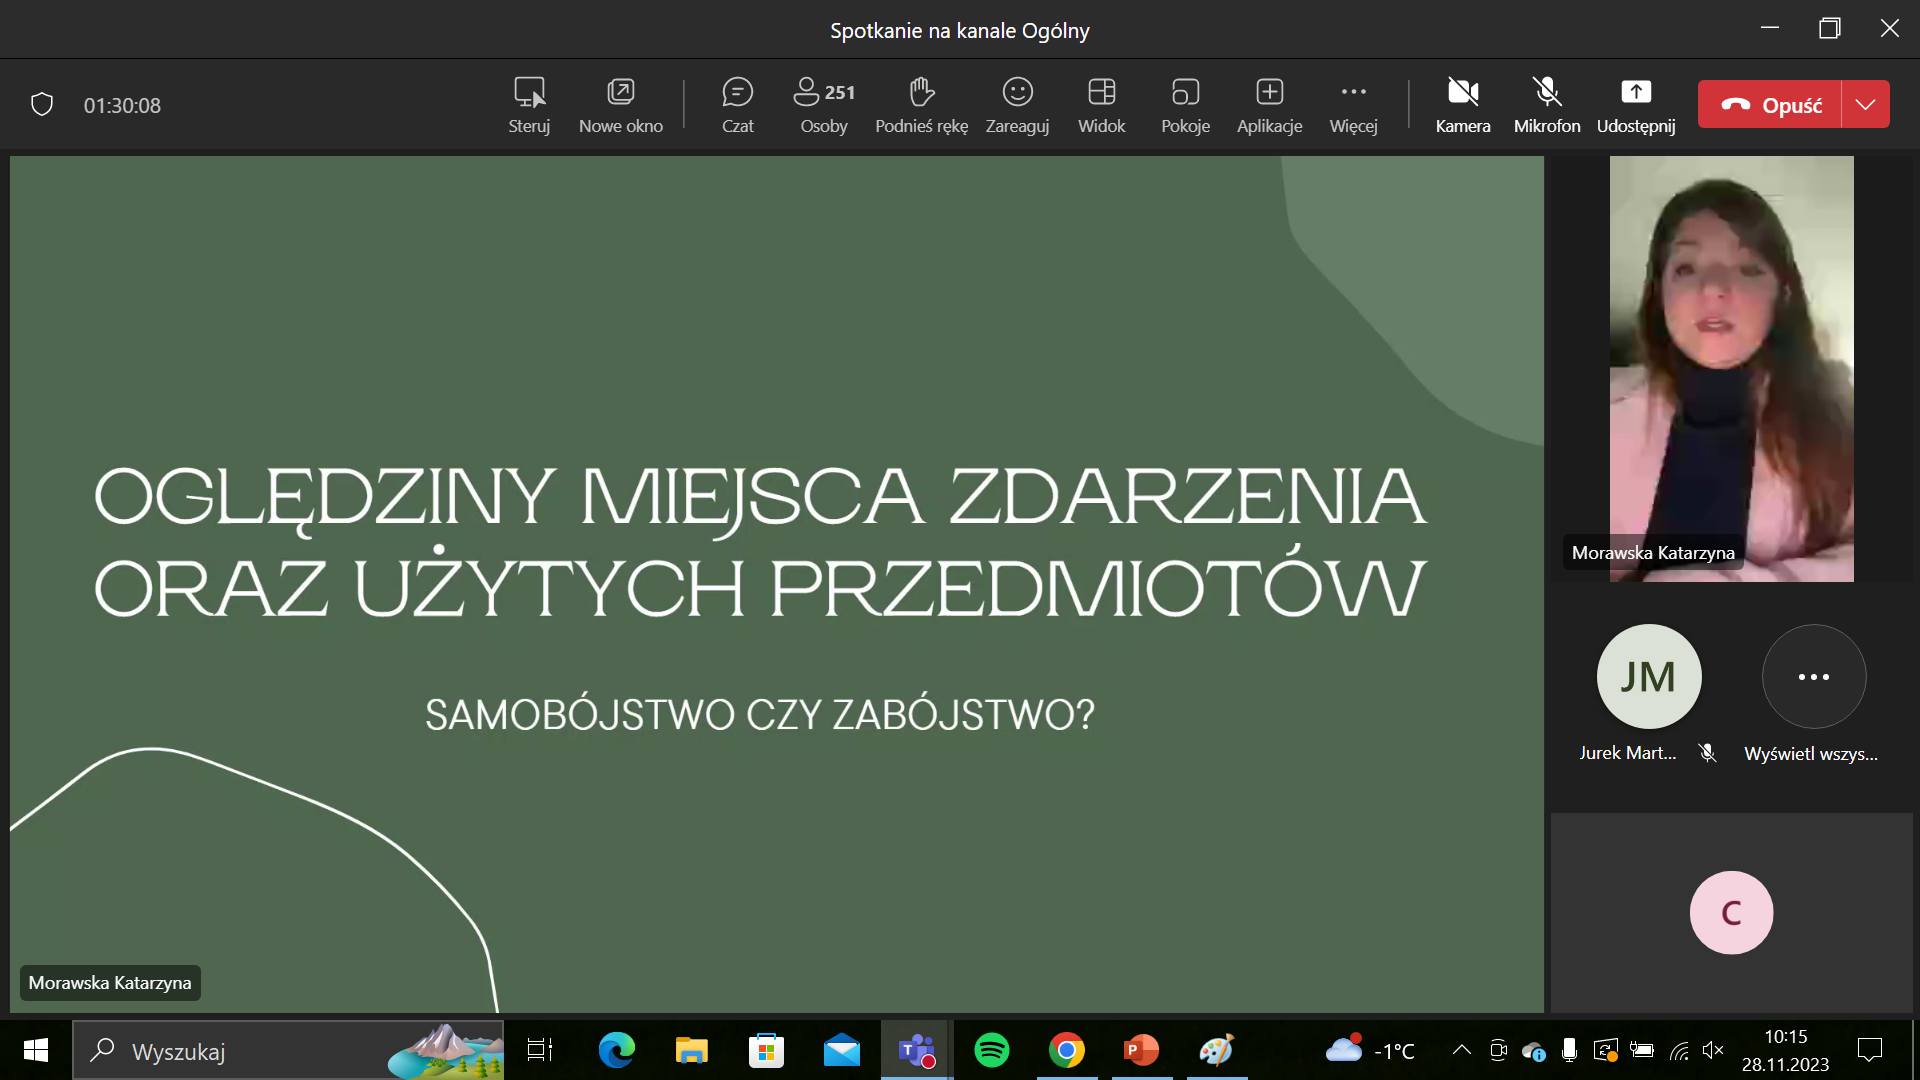Open the Widok view options
Viewport: 1920px width, 1080px height.
click(1101, 104)
